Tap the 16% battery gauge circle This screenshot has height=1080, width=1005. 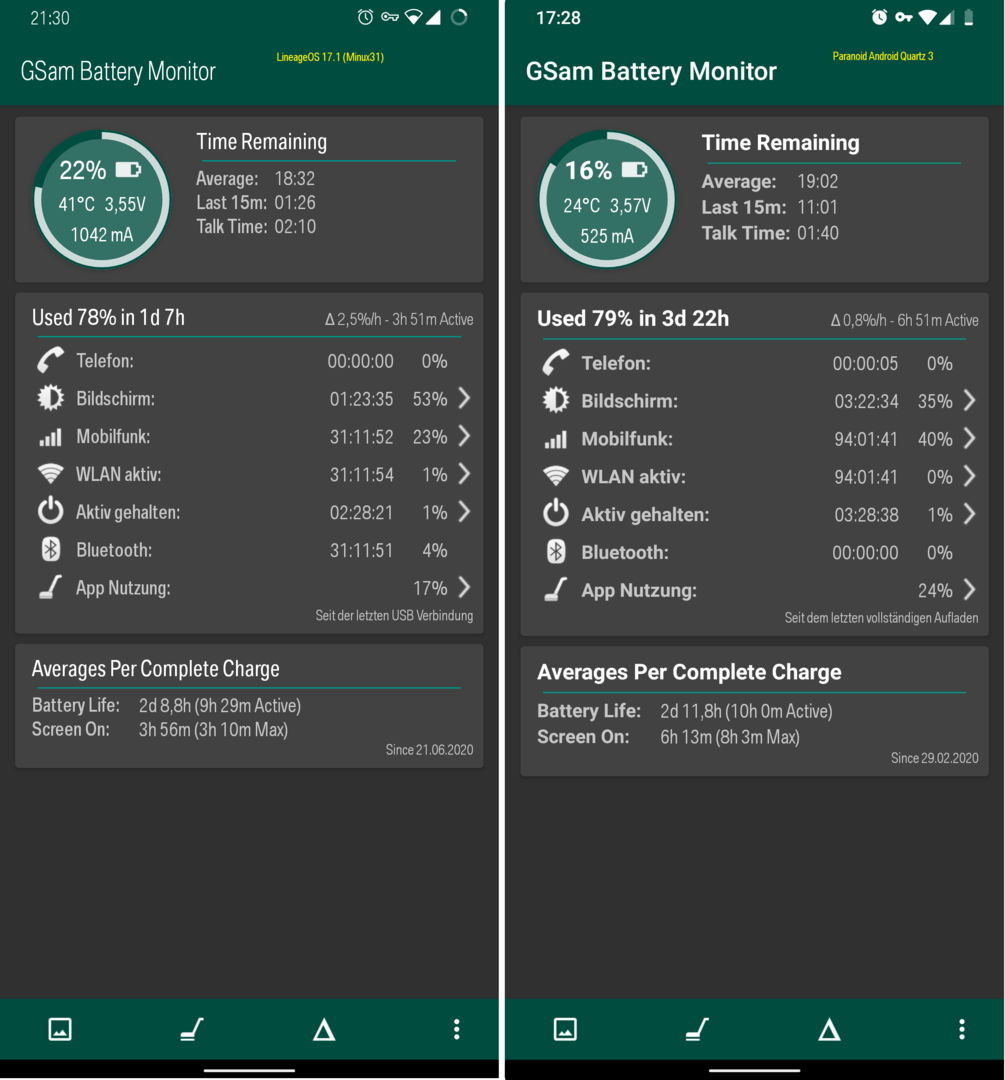coord(607,199)
